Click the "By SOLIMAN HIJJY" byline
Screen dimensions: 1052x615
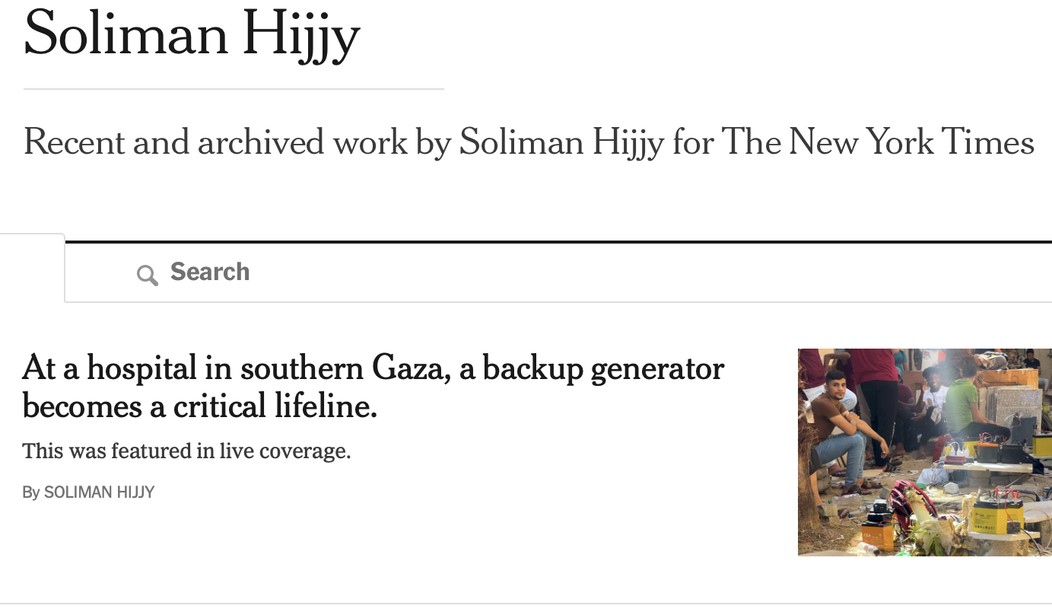point(88,492)
